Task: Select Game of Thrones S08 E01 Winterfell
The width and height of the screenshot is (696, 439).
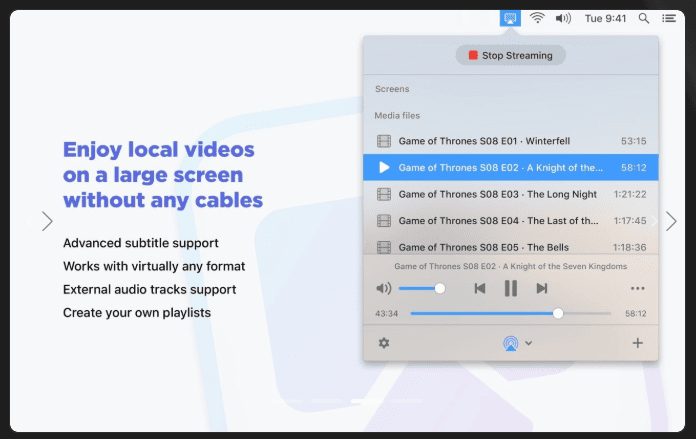Action: pos(510,141)
